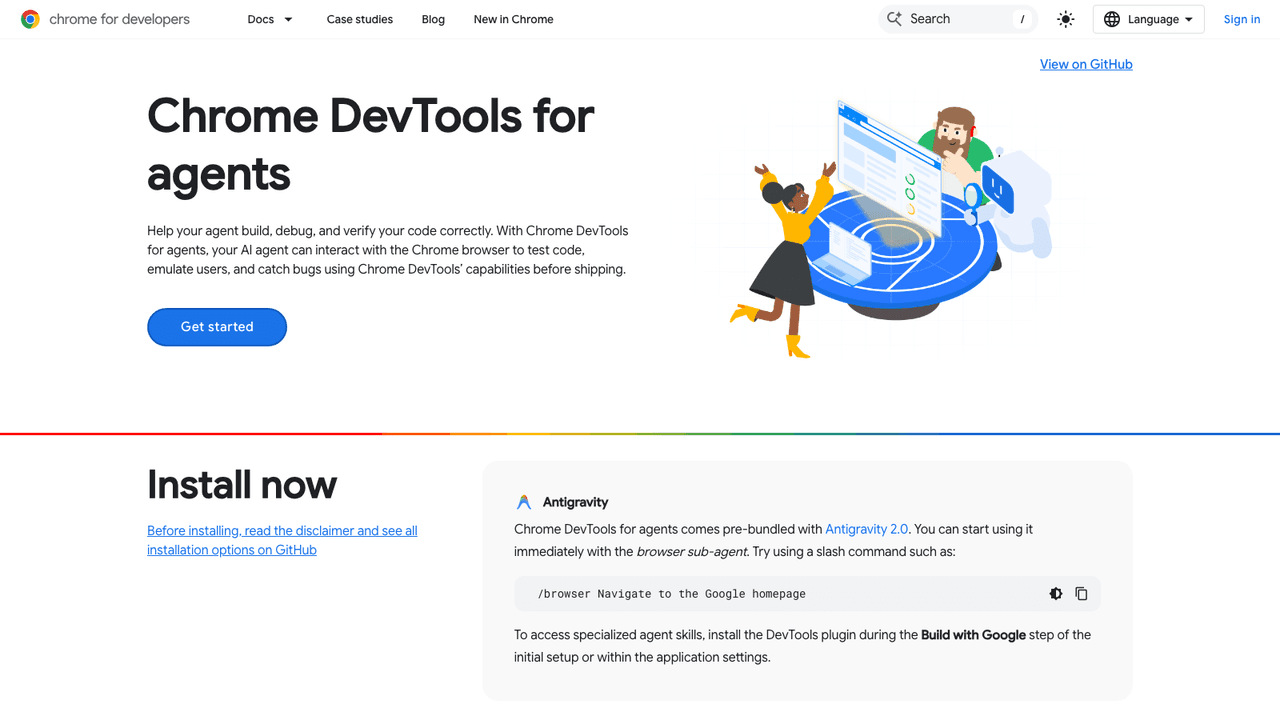Click the 'Chrome DevTools for agents' heading
Image resolution: width=1280 pixels, height=720 pixels.
click(371, 144)
